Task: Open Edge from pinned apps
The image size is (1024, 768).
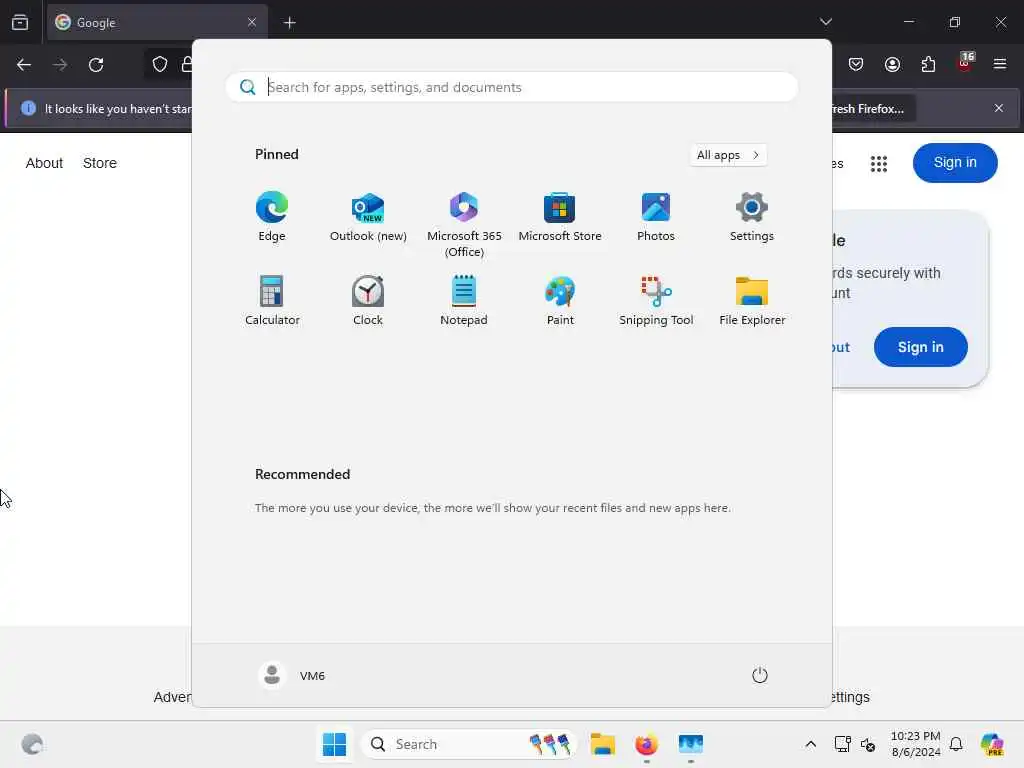Action: (x=272, y=217)
